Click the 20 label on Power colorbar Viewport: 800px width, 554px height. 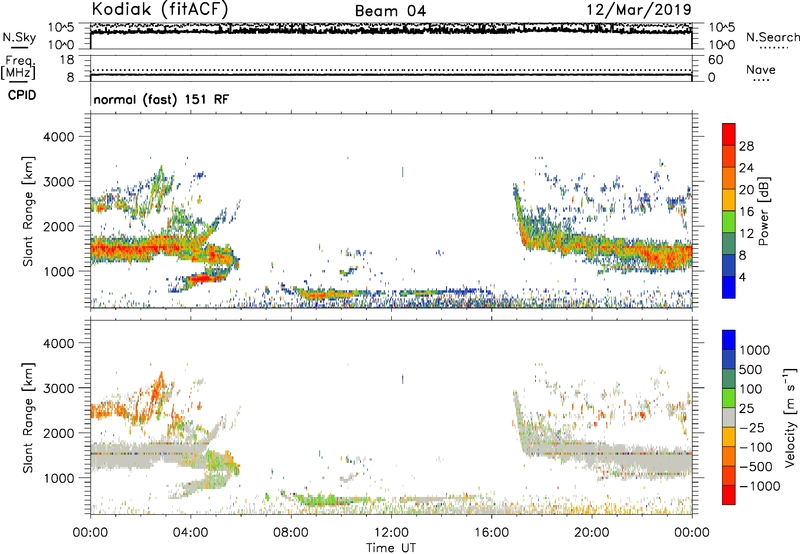(x=746, y=190)
